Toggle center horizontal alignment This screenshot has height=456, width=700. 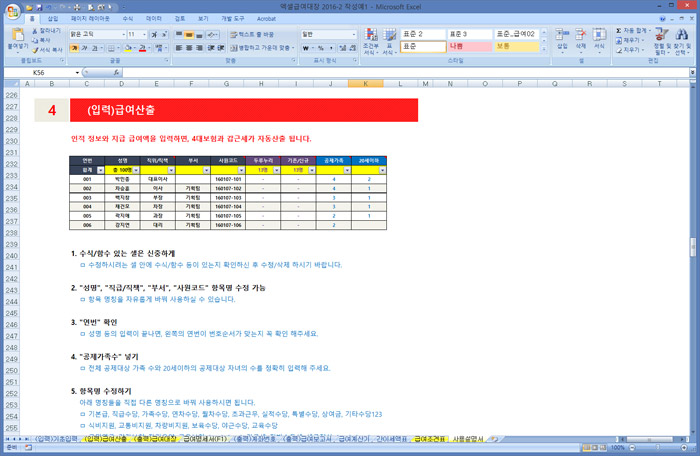click(x=189, y=48)
